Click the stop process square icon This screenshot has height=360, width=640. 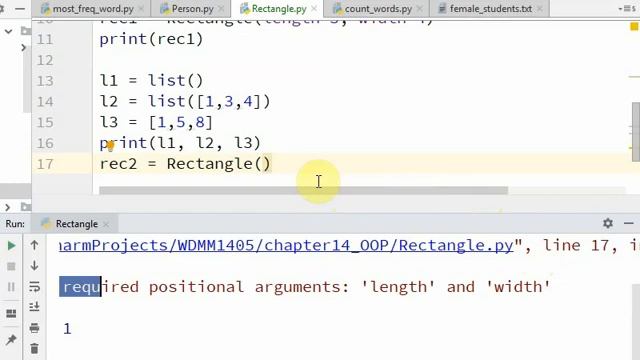11,267
